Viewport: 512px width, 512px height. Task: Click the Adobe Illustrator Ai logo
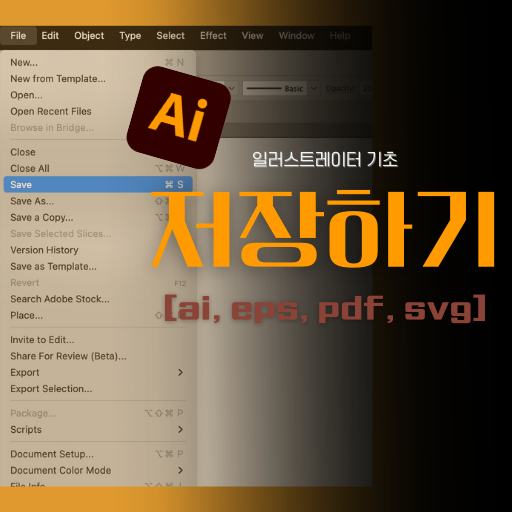click(179, 117)
